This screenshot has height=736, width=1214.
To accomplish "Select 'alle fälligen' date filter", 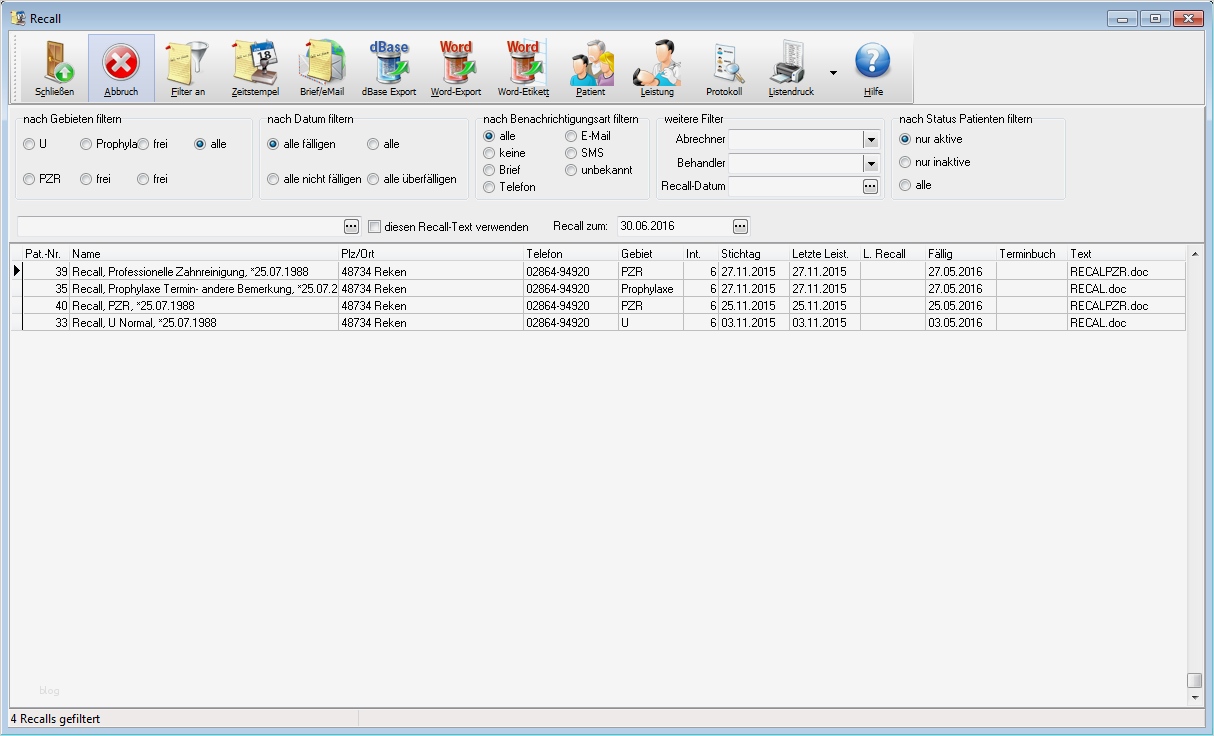I will [273, 144].
